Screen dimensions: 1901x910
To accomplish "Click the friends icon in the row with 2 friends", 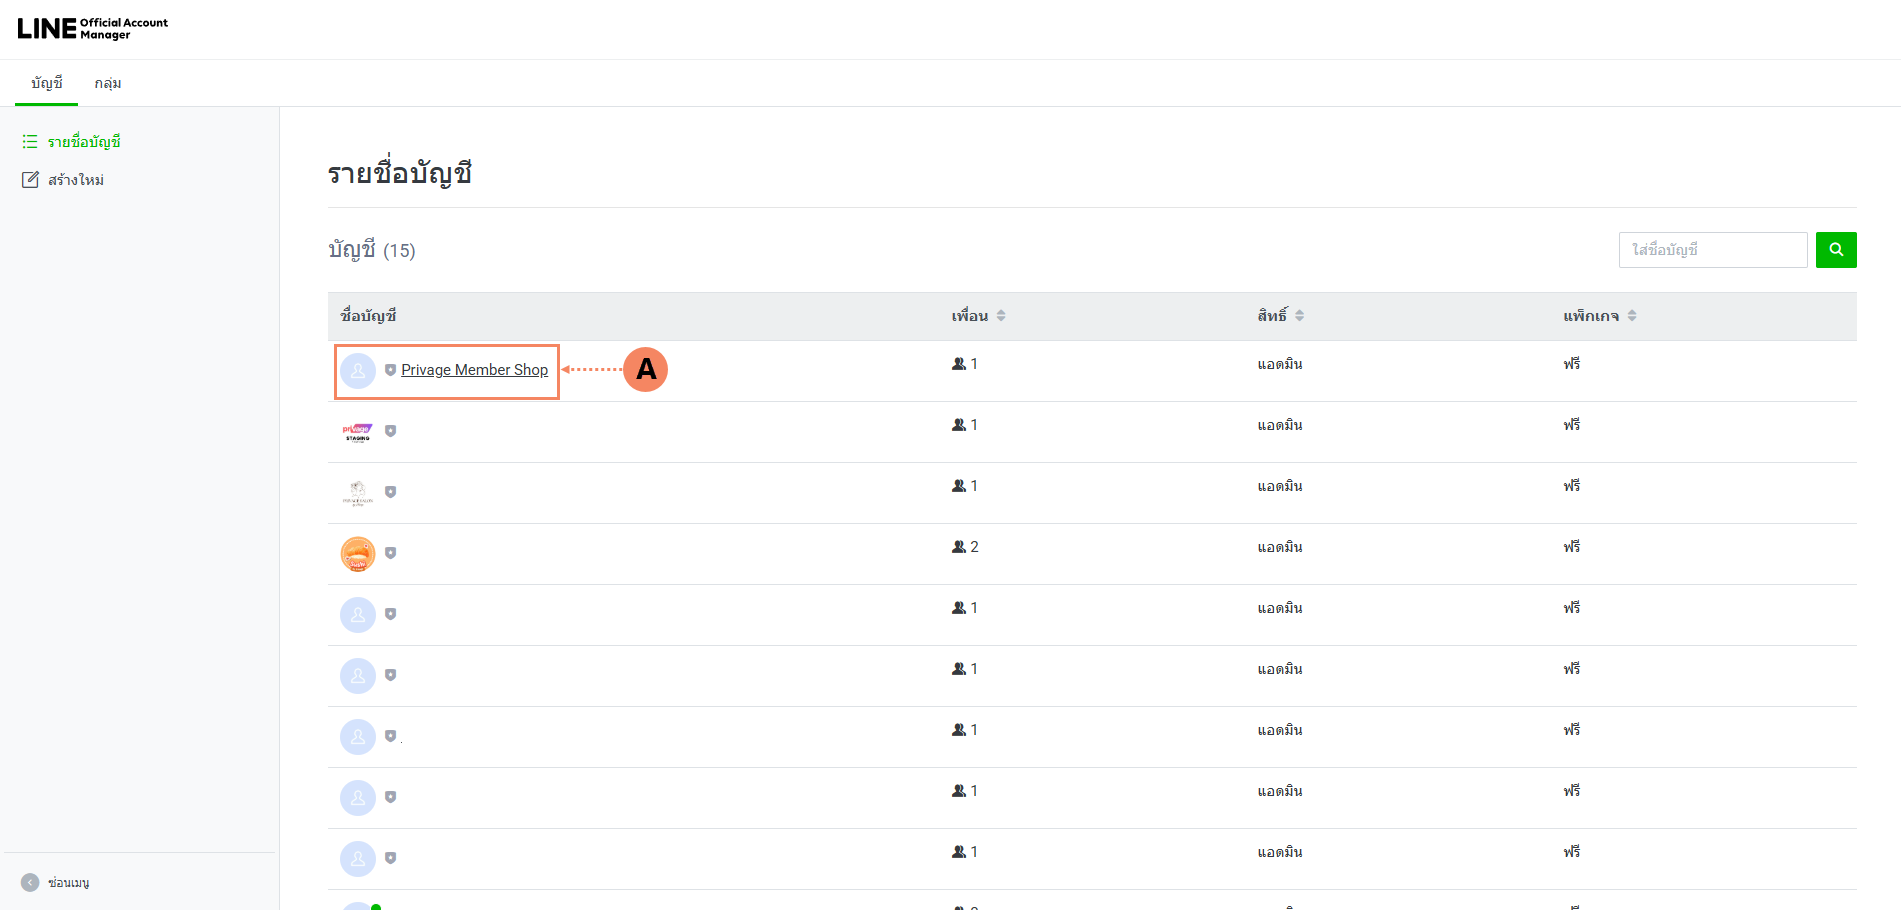I will (959, 547).
